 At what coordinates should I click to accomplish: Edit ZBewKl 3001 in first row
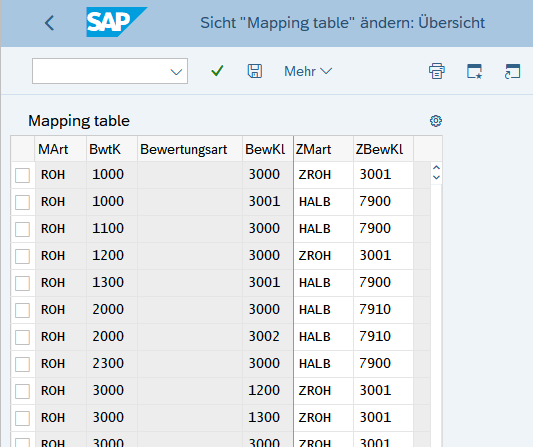(383, 175)
